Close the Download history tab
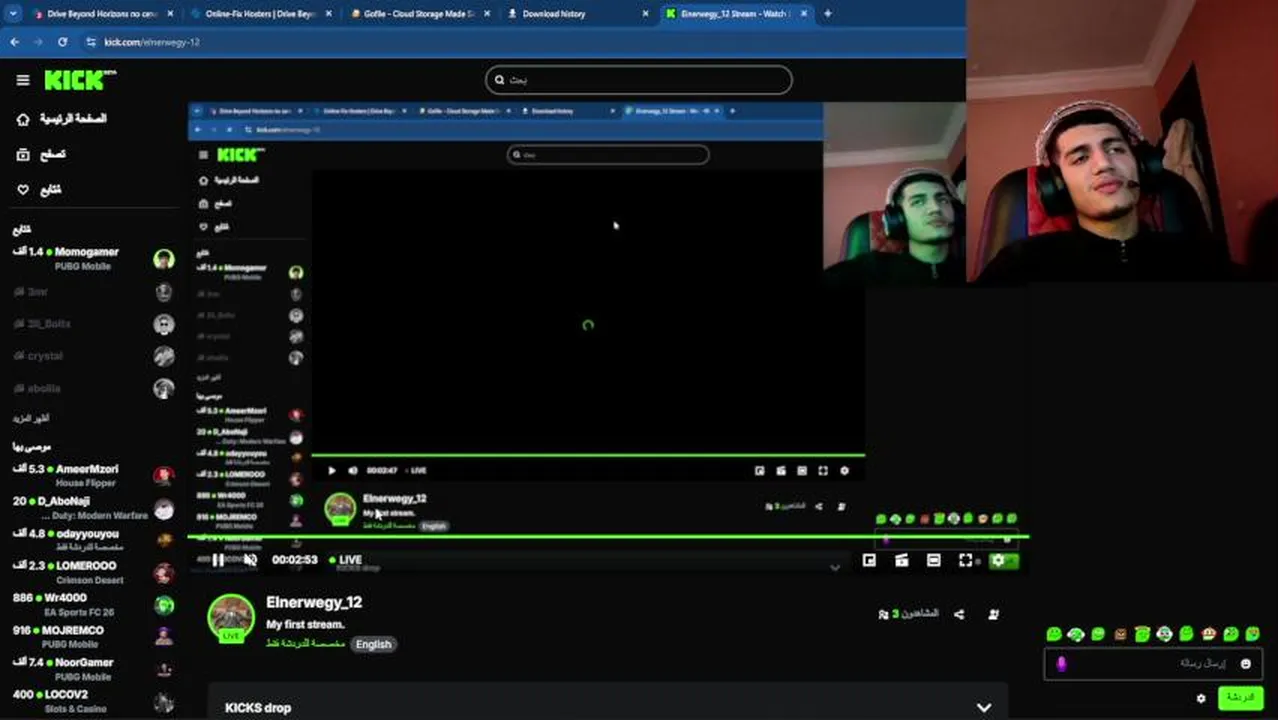 coord(645,14)
